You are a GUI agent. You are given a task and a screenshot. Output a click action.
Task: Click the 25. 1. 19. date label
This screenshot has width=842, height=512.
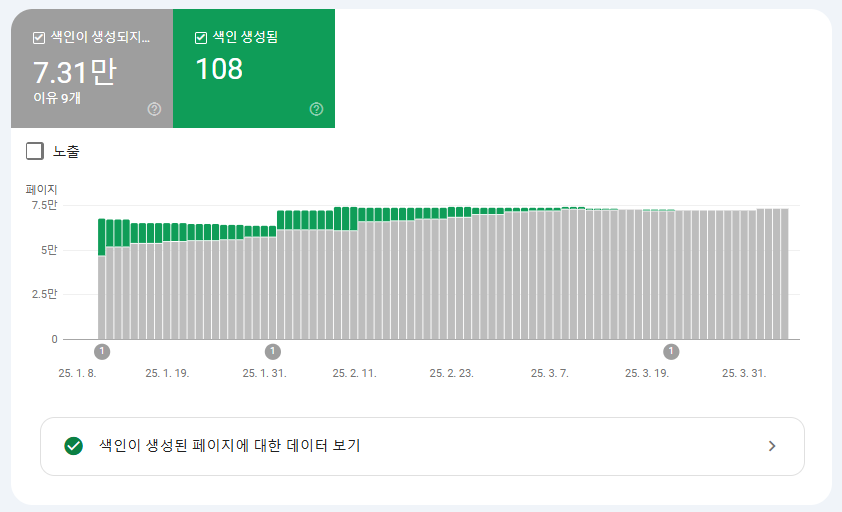tap(167, 373)
